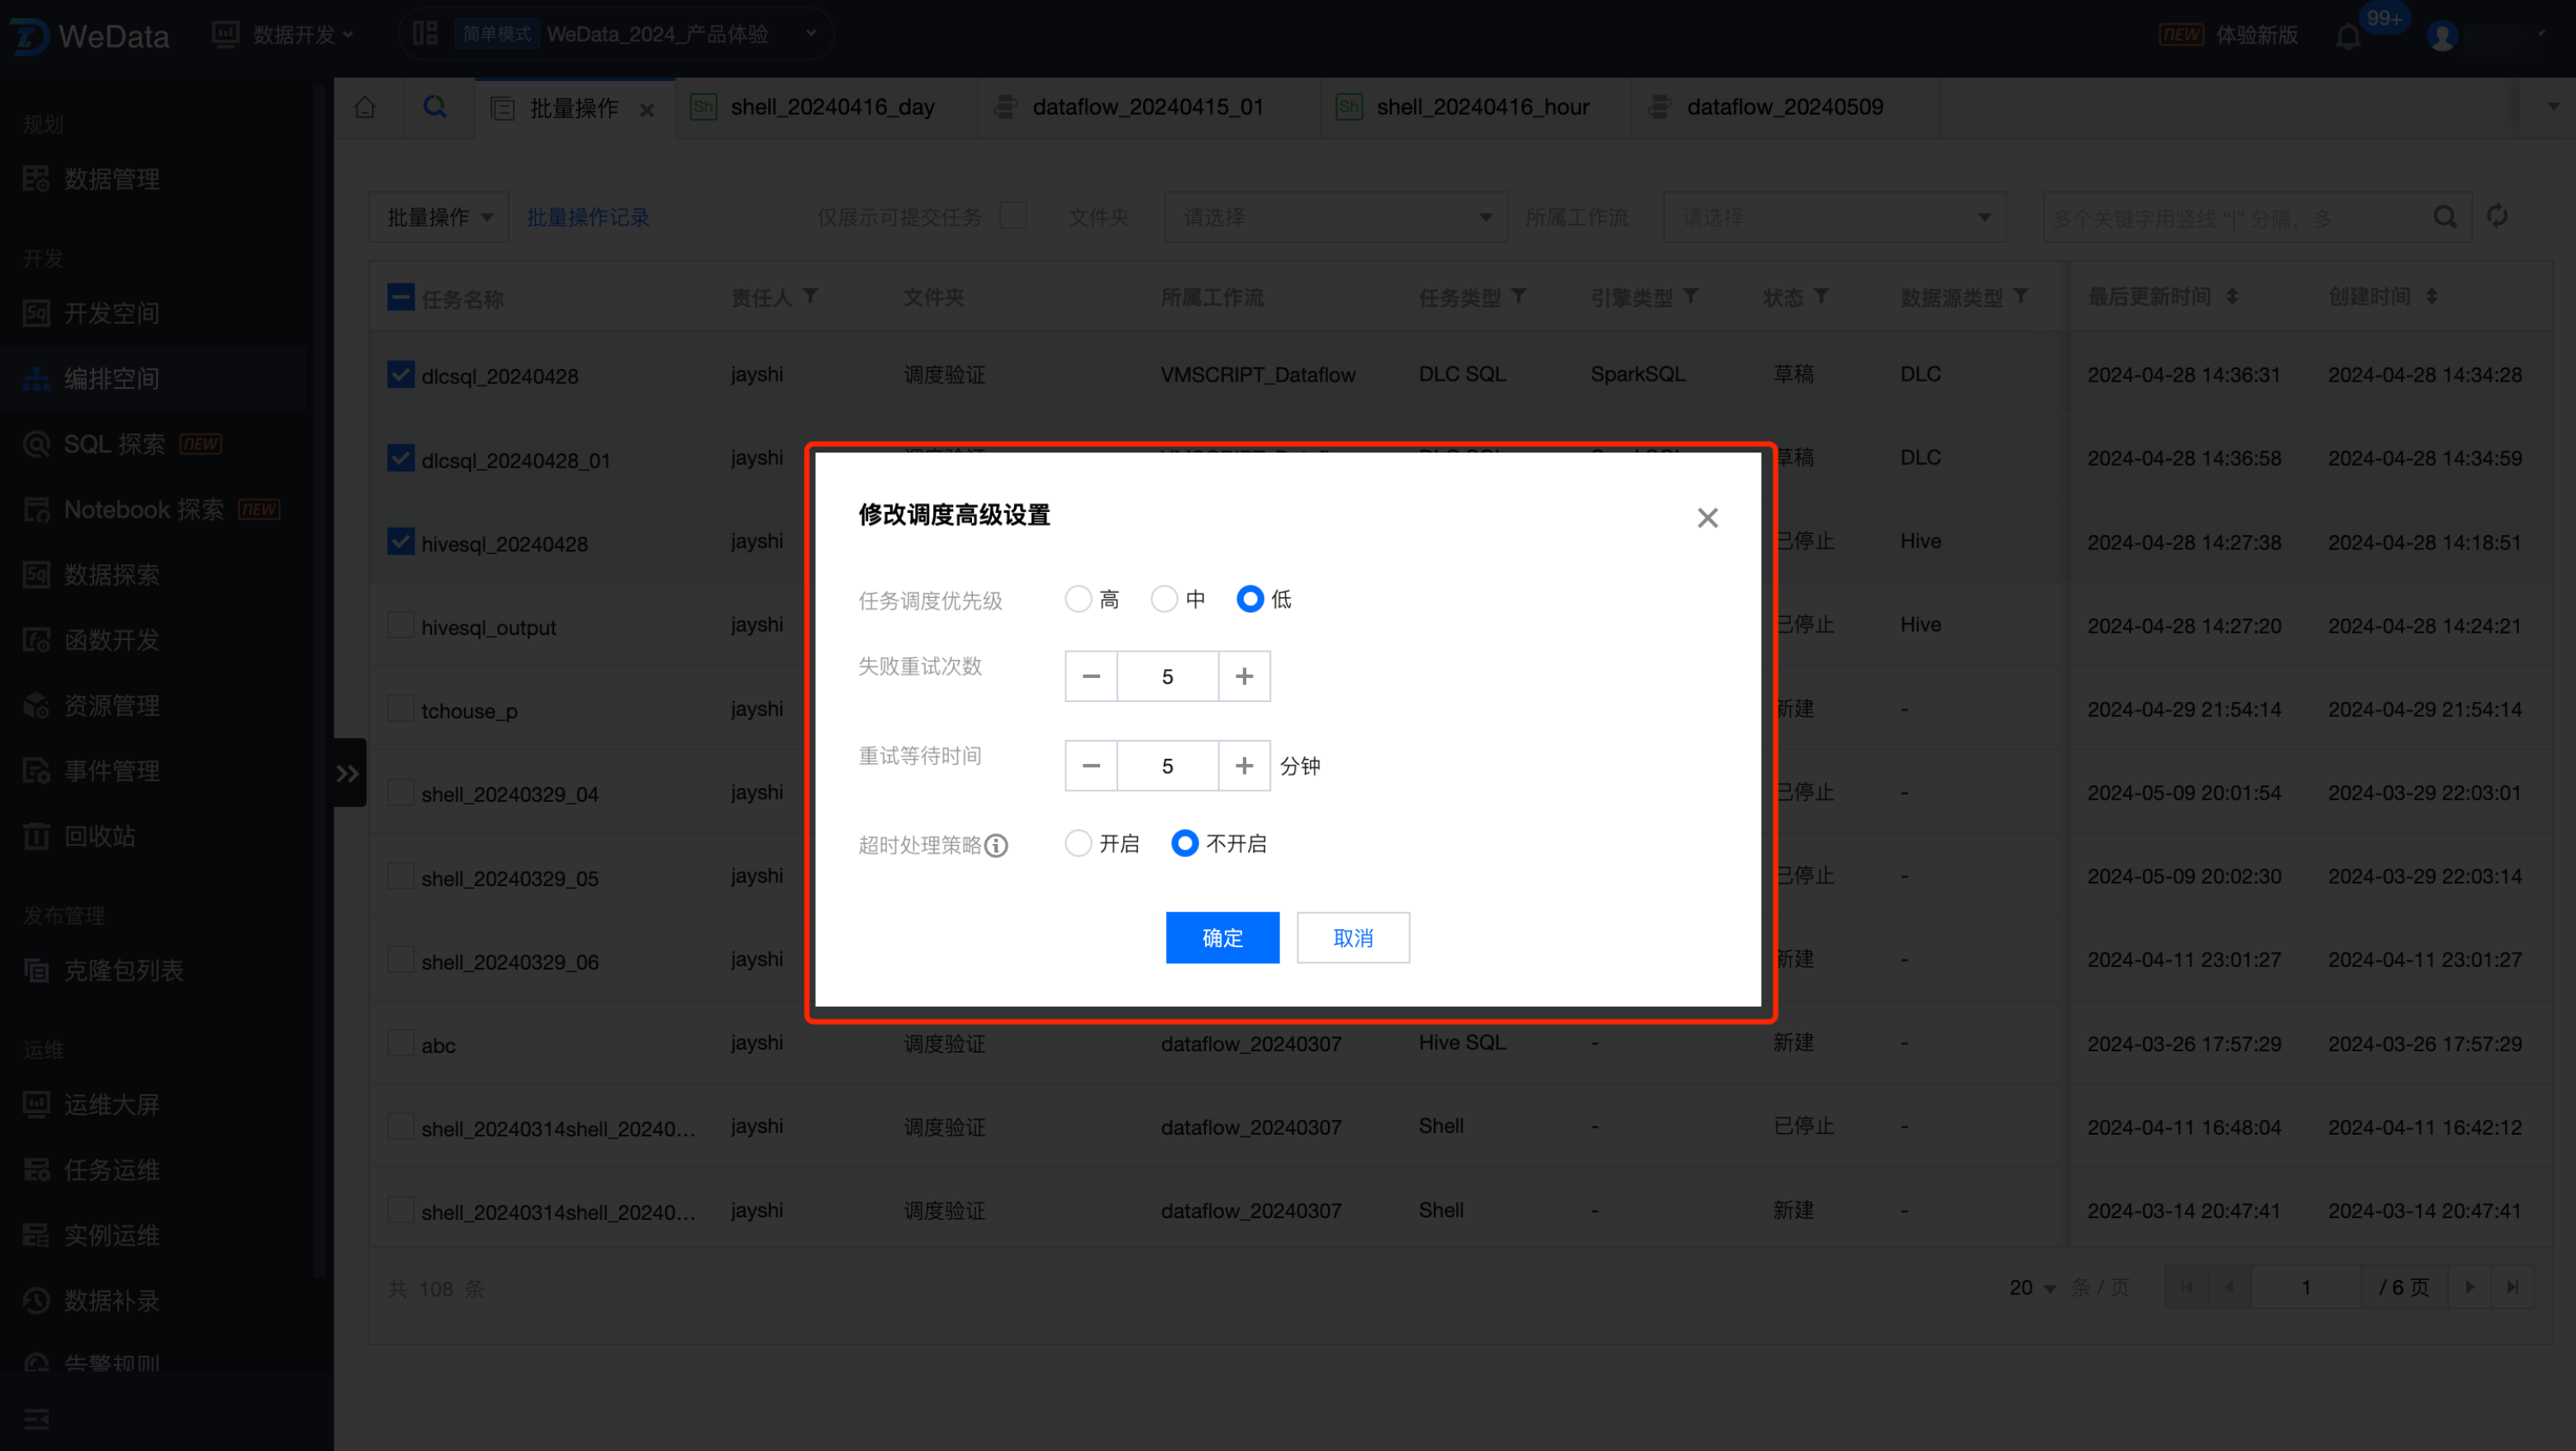Enable 开启 for timeout strategy
This screenshot has height=1451, width=2576.
tap(1078, 844)
